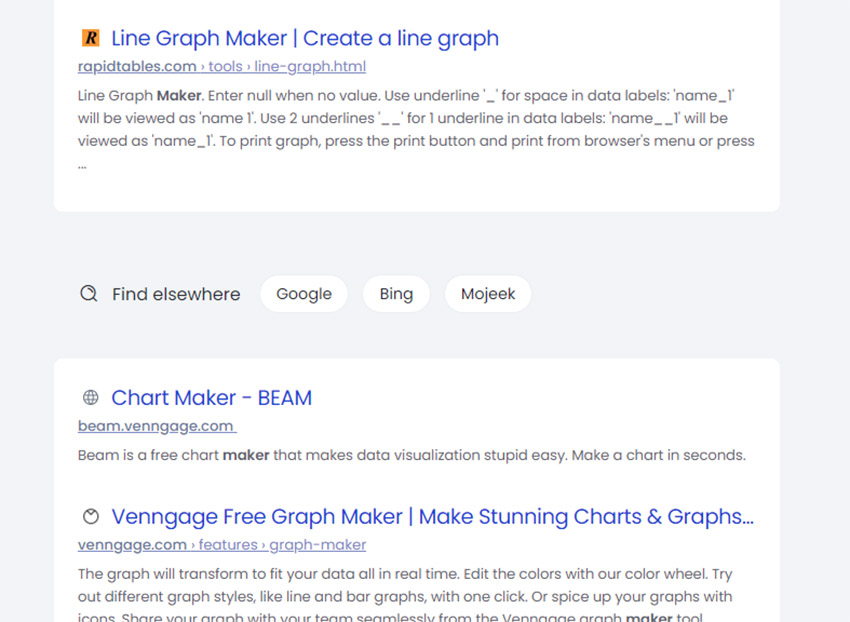Screen dimensions: 850x622
Task: Click the beam.venngage.com URL
Action: tap(157, 426)
